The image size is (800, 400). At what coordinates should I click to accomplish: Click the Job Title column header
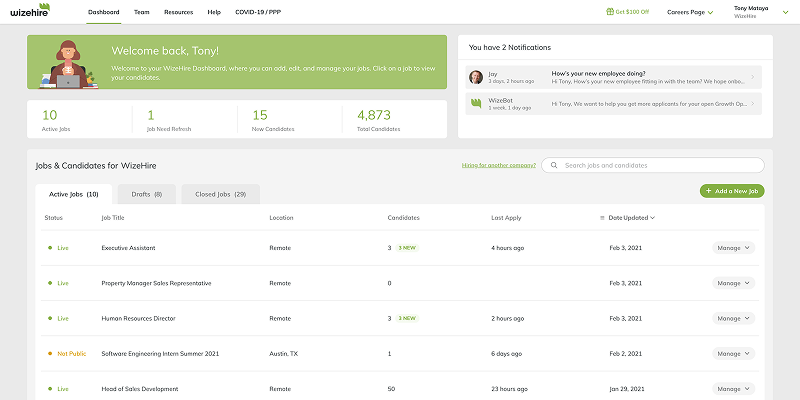pos(113,218)
